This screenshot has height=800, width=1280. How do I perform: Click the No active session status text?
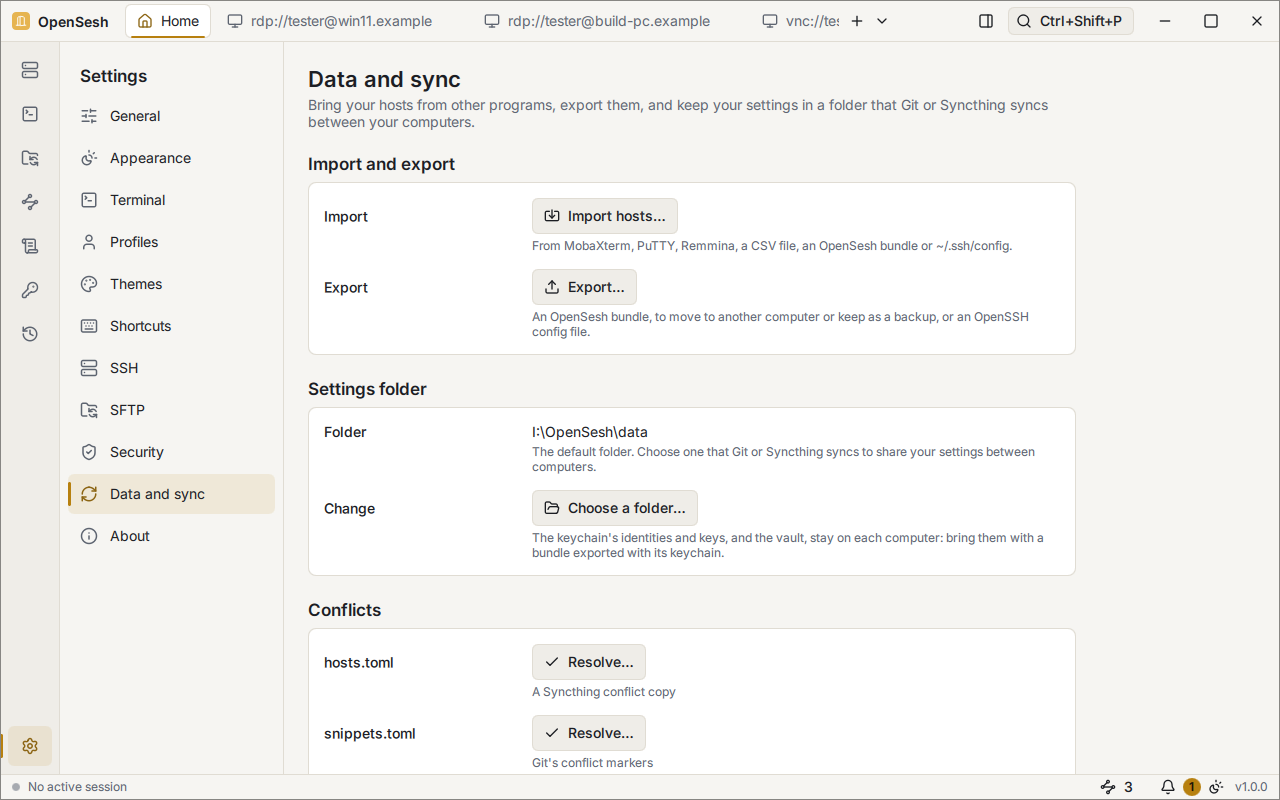pos(77,787)
